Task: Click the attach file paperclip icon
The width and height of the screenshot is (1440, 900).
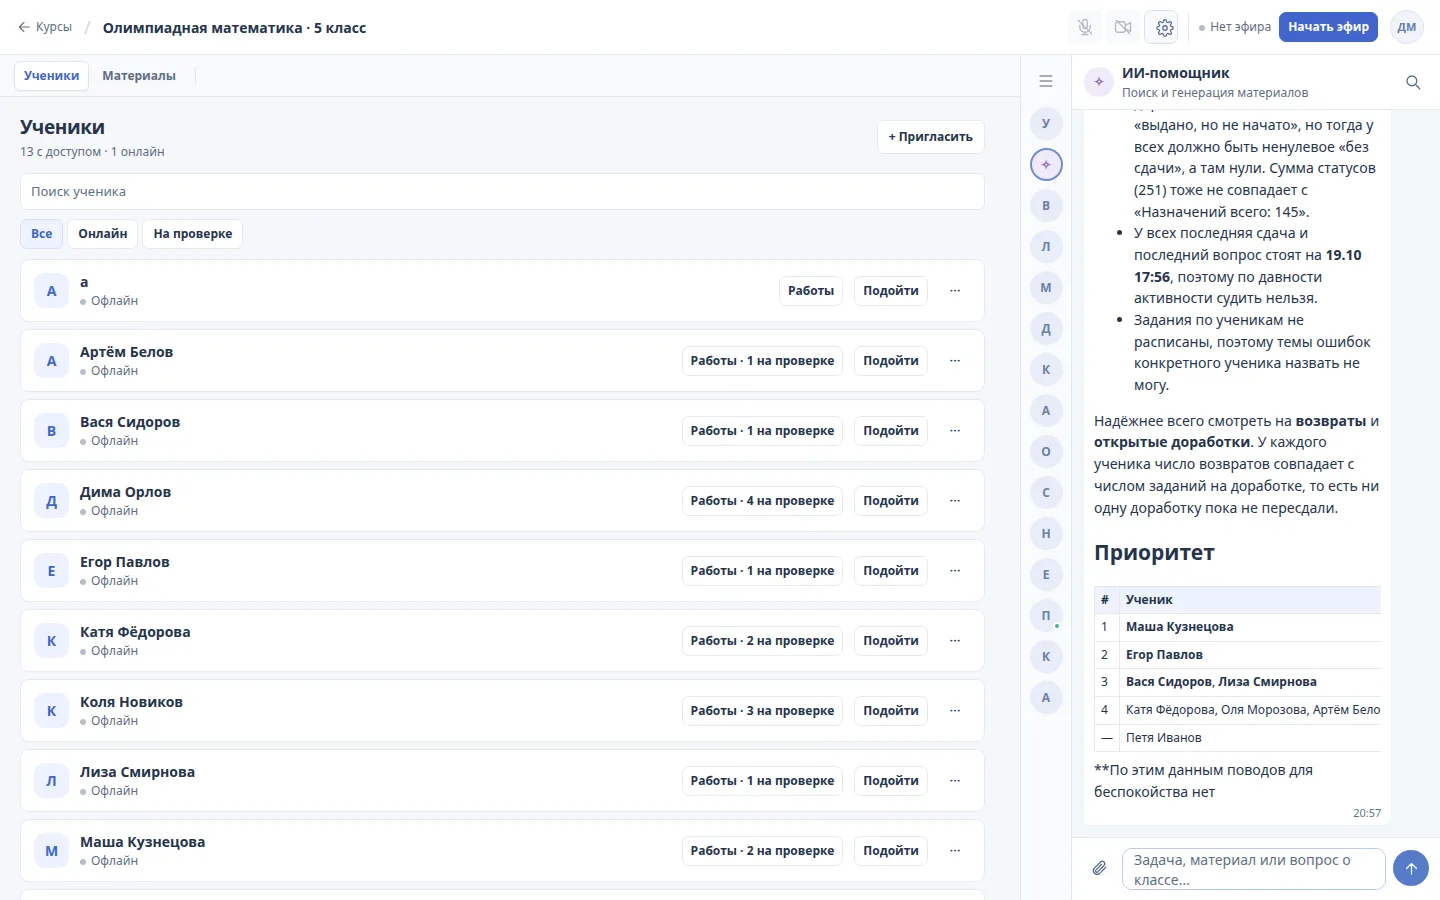Action: [1099, 868]
